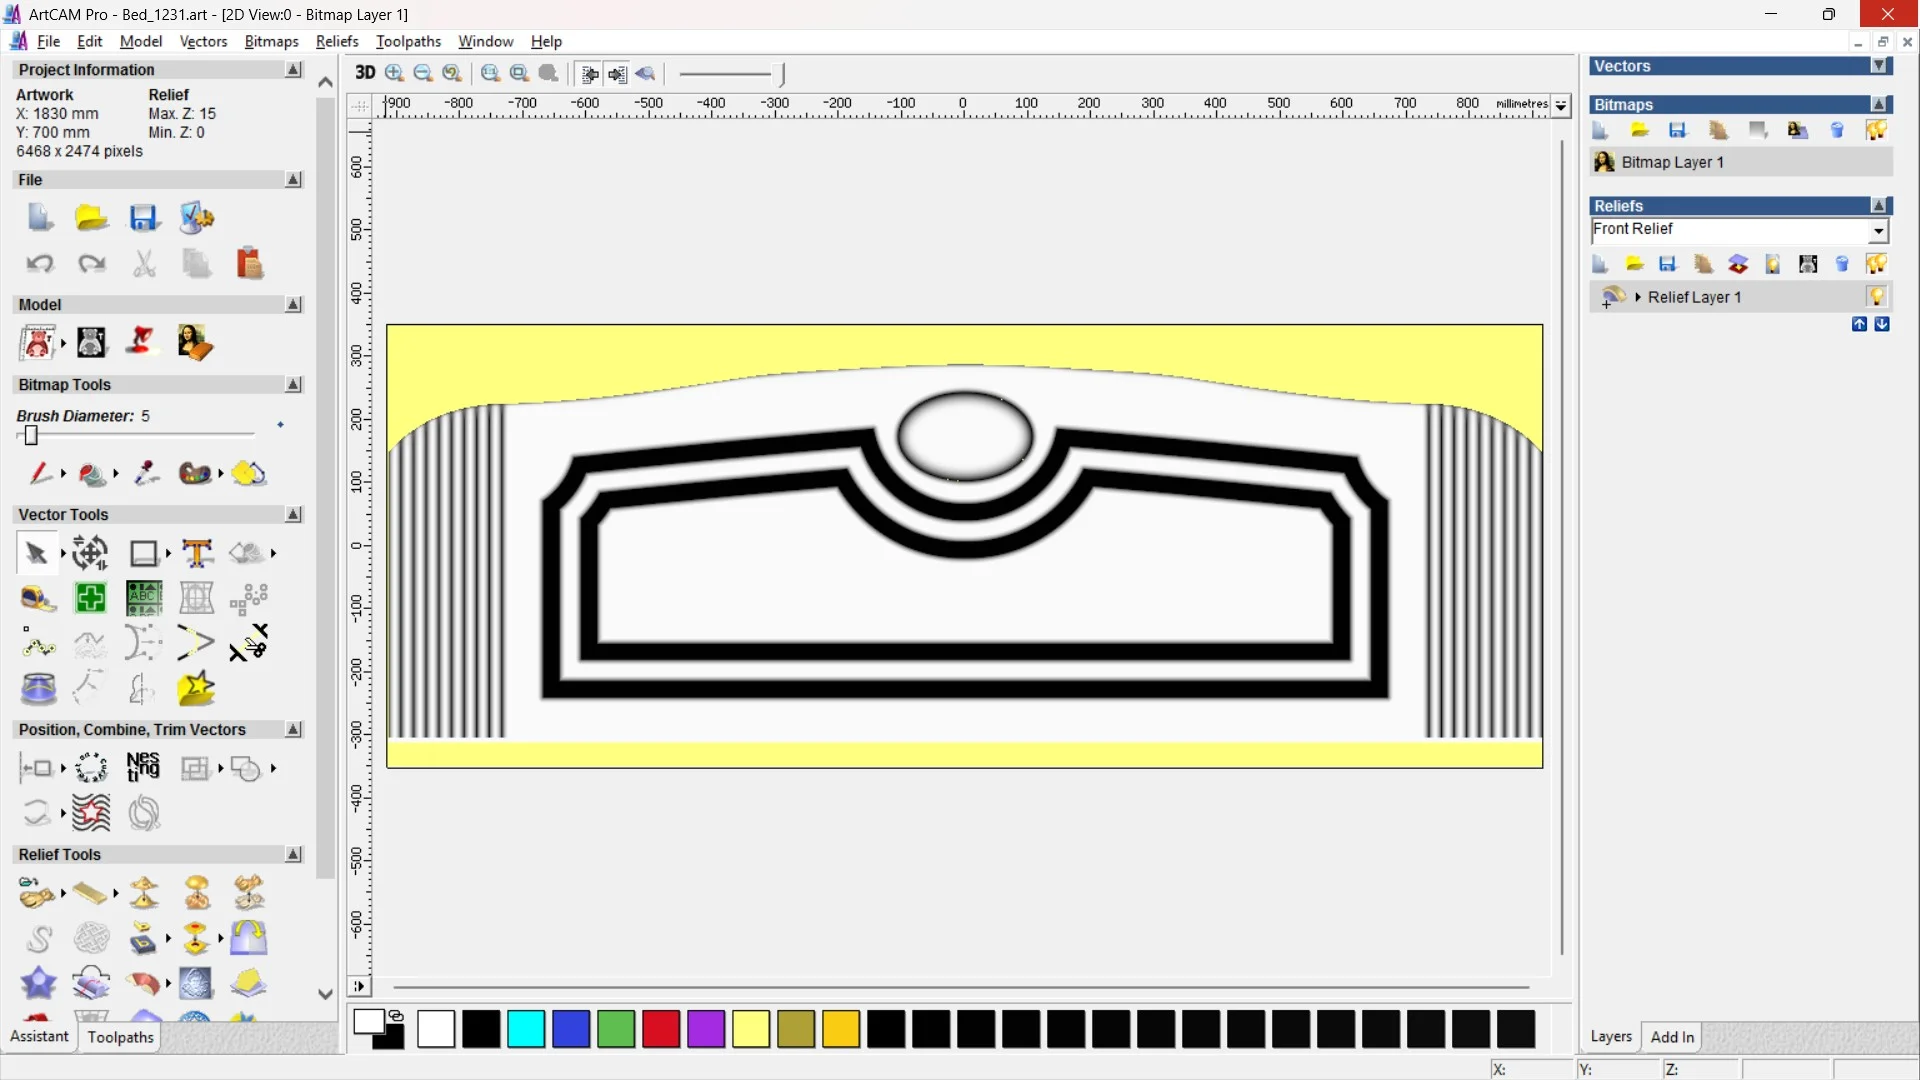Open the Toolpaths menu

tap(408, 41)
